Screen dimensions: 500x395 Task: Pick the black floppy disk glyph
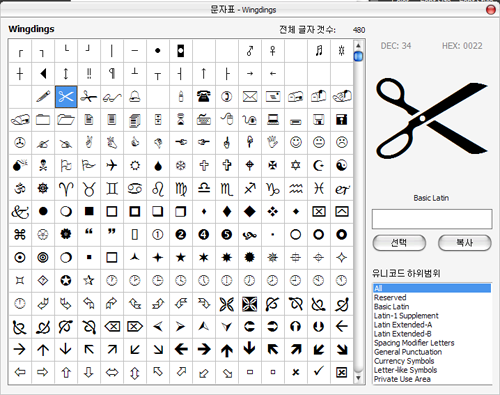click(x=342, y=120)
